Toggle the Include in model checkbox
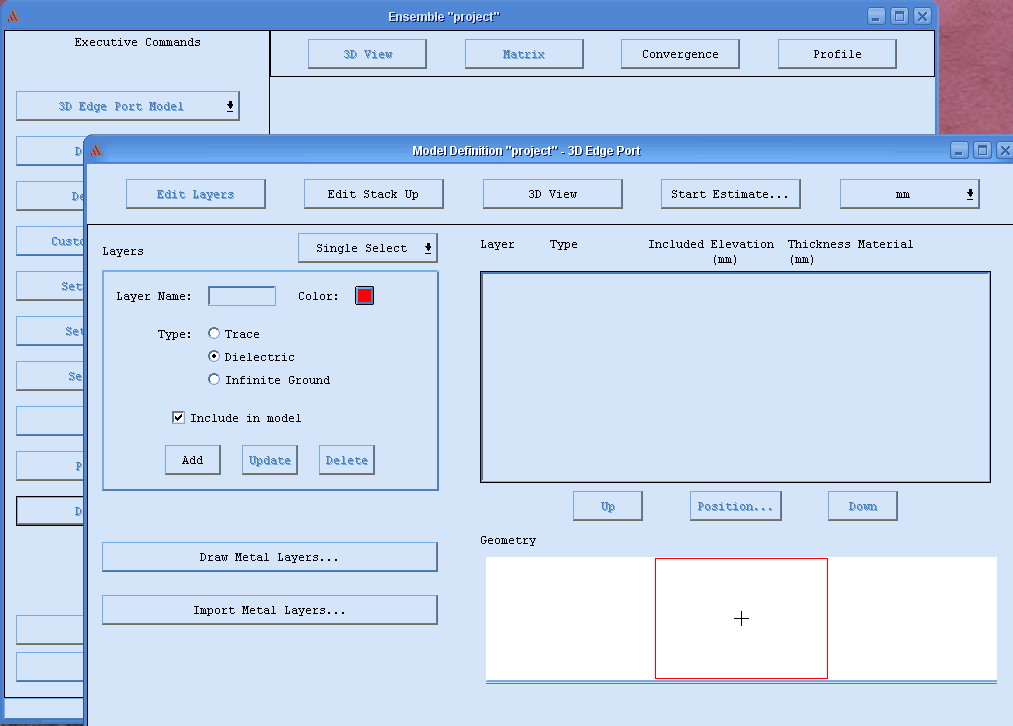Screen dimensions: 1013x726 tap(178, 418)
